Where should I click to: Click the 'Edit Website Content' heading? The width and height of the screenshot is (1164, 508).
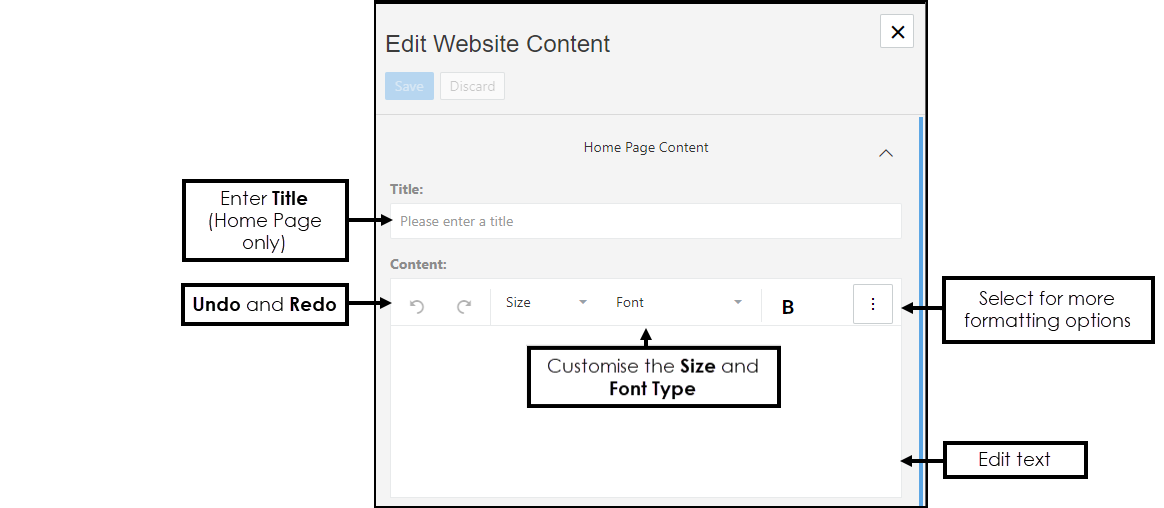pos(497,44)
